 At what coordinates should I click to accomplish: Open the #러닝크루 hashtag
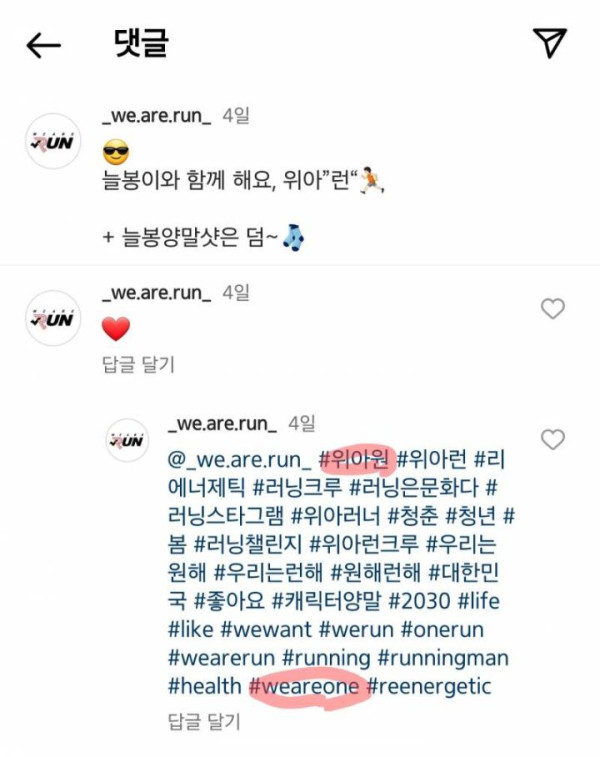coord(297,487)
